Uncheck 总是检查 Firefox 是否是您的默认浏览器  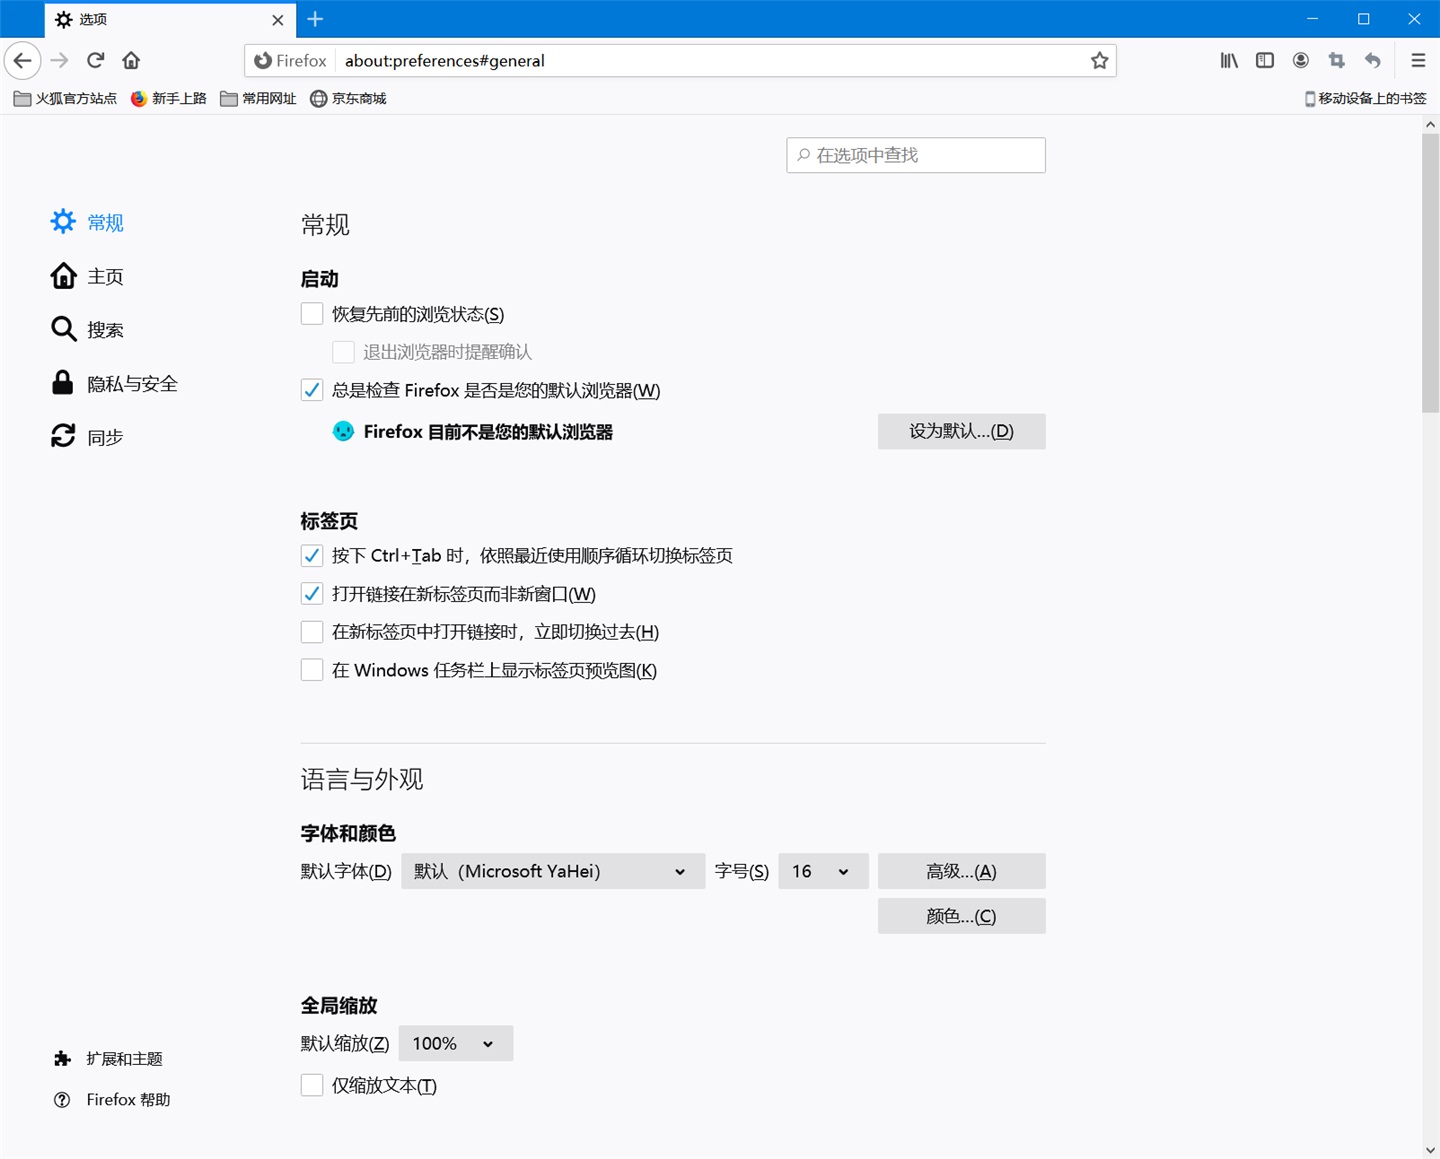(x=312, y=390)
